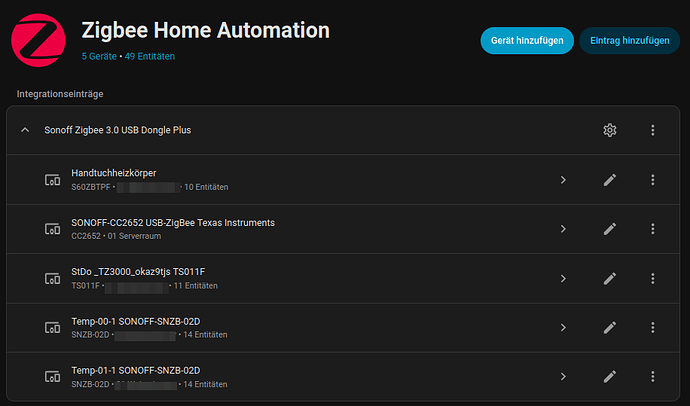
Task: Click the Zigbee Home Automation logo
Action: [x=38, y=39]
